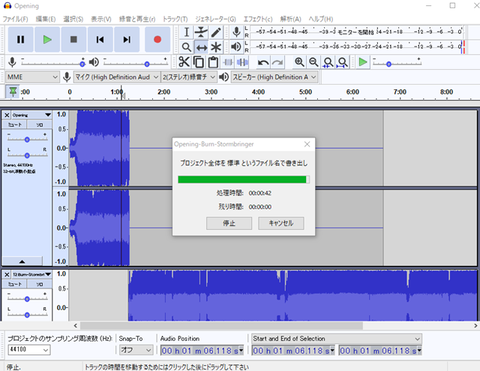Click the Redo arrow icon

pyautogui.click(x=278, y=62)
